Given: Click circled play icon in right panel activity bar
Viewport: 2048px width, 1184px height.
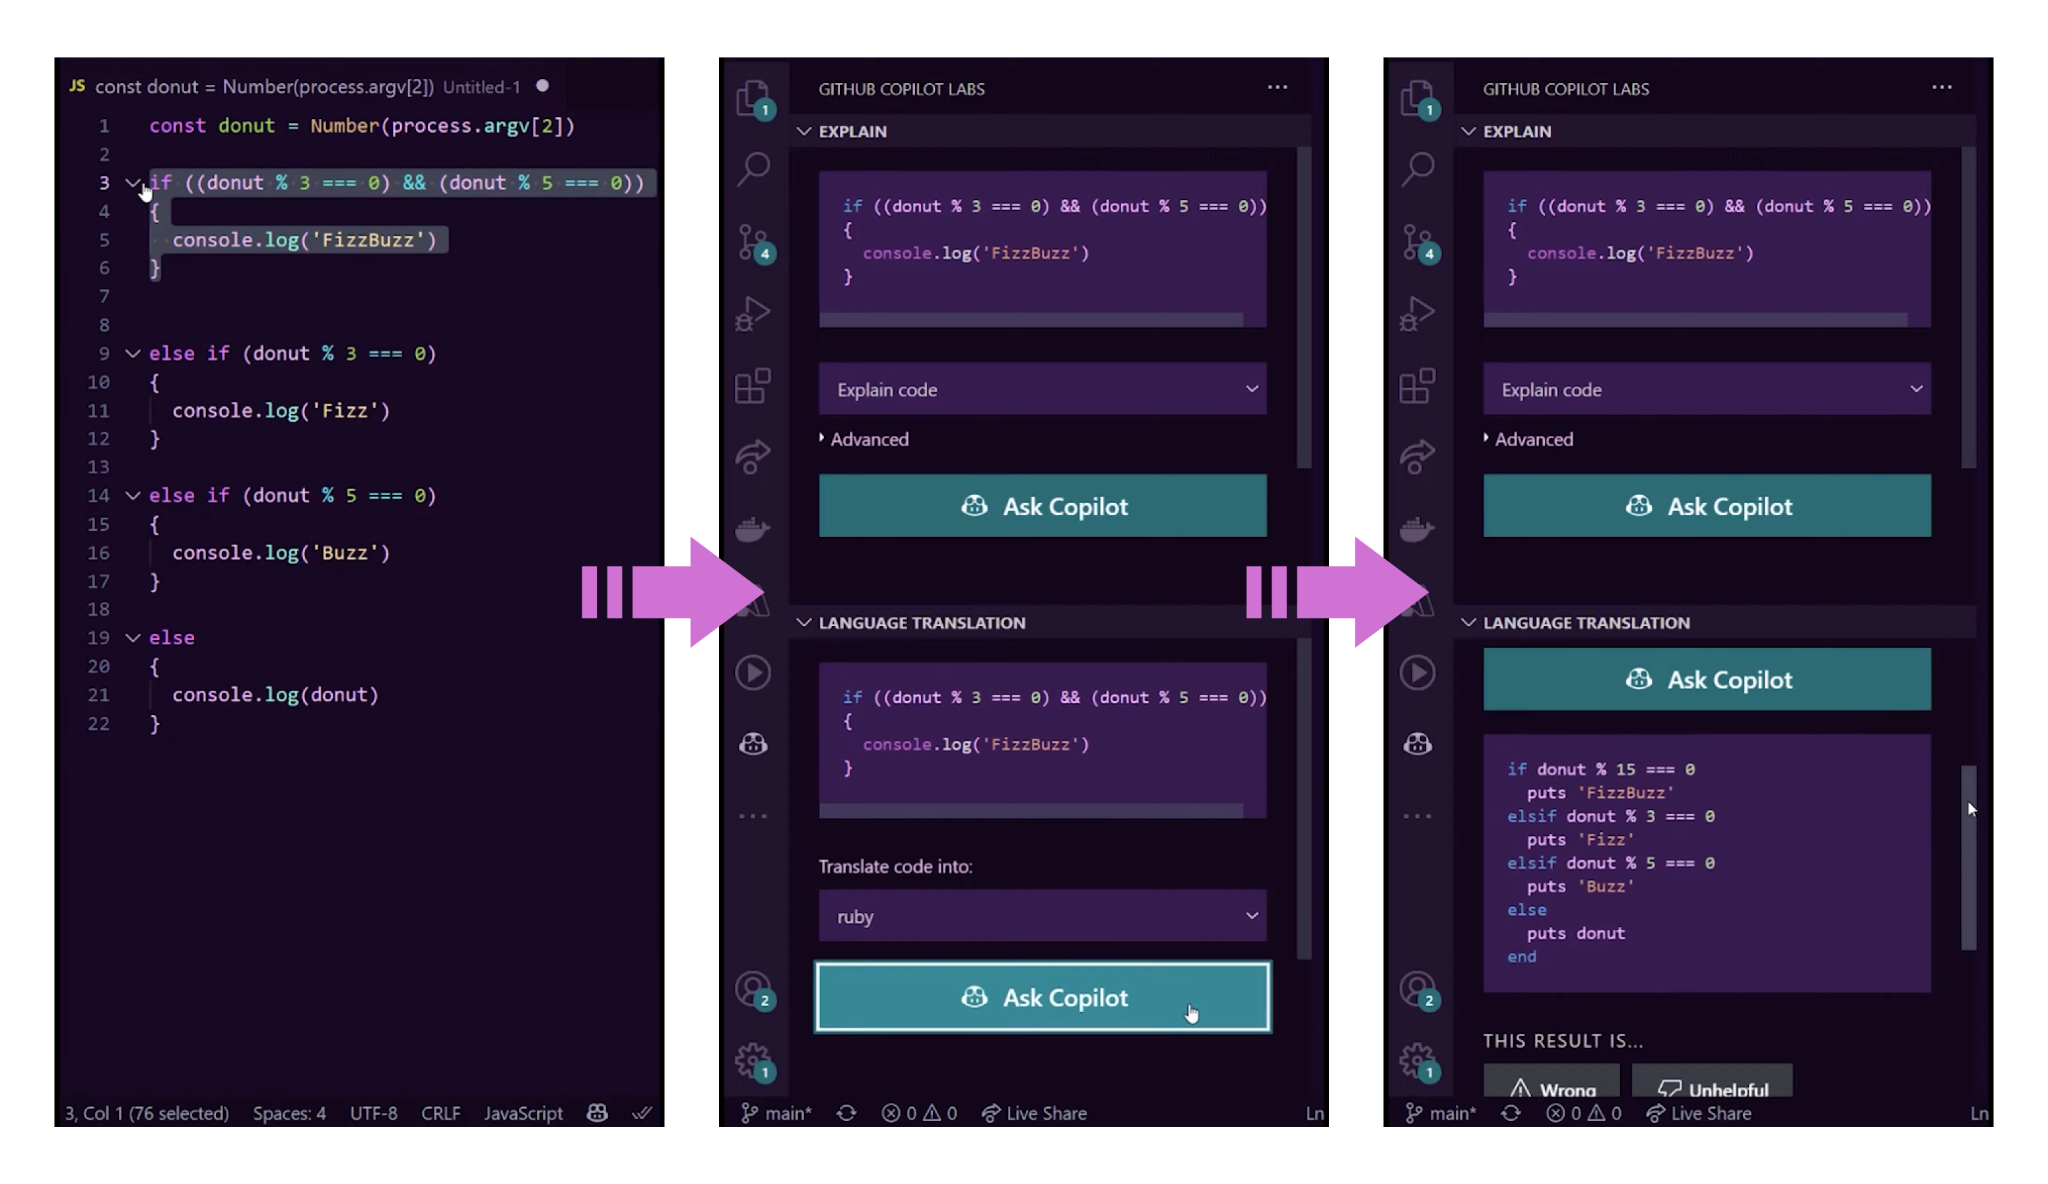Looking at the screenshot, I should pos(1417,672).
